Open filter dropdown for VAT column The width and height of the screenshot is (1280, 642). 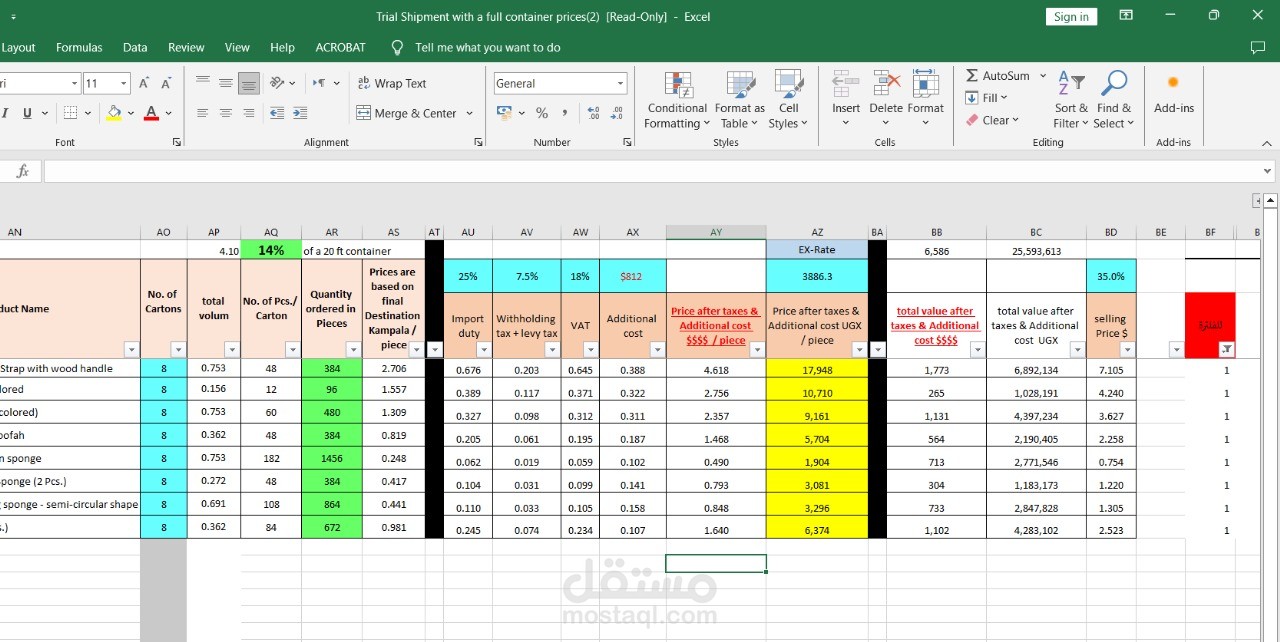point(591,350)
